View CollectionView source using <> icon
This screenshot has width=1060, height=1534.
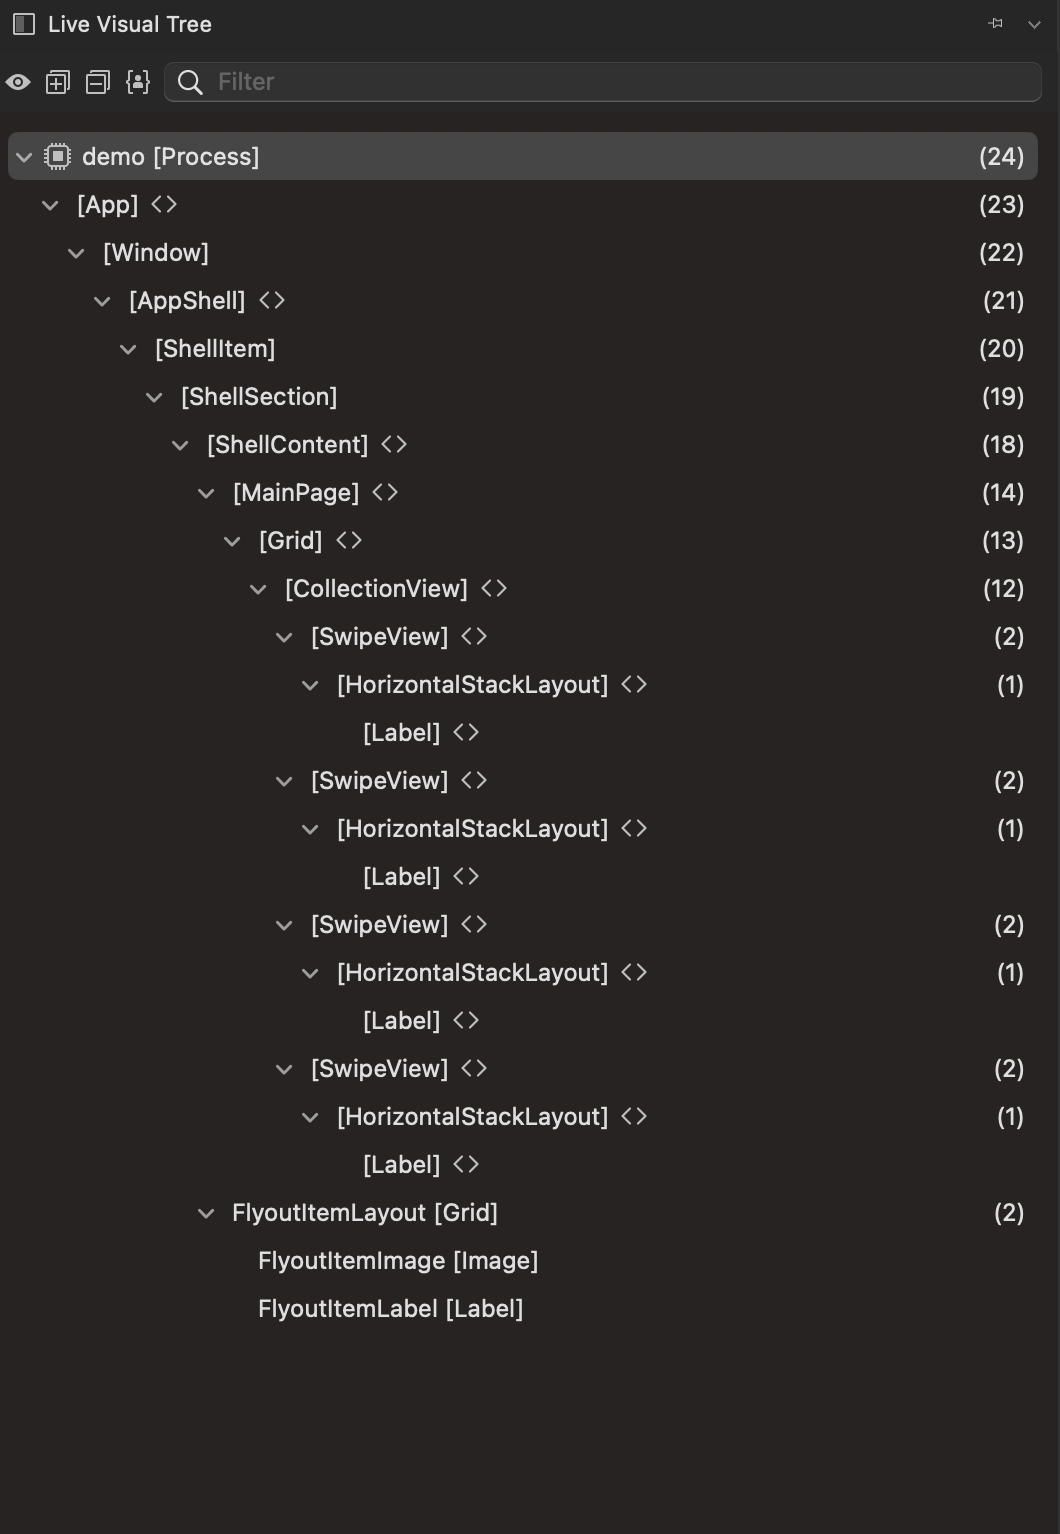(494, 588)
